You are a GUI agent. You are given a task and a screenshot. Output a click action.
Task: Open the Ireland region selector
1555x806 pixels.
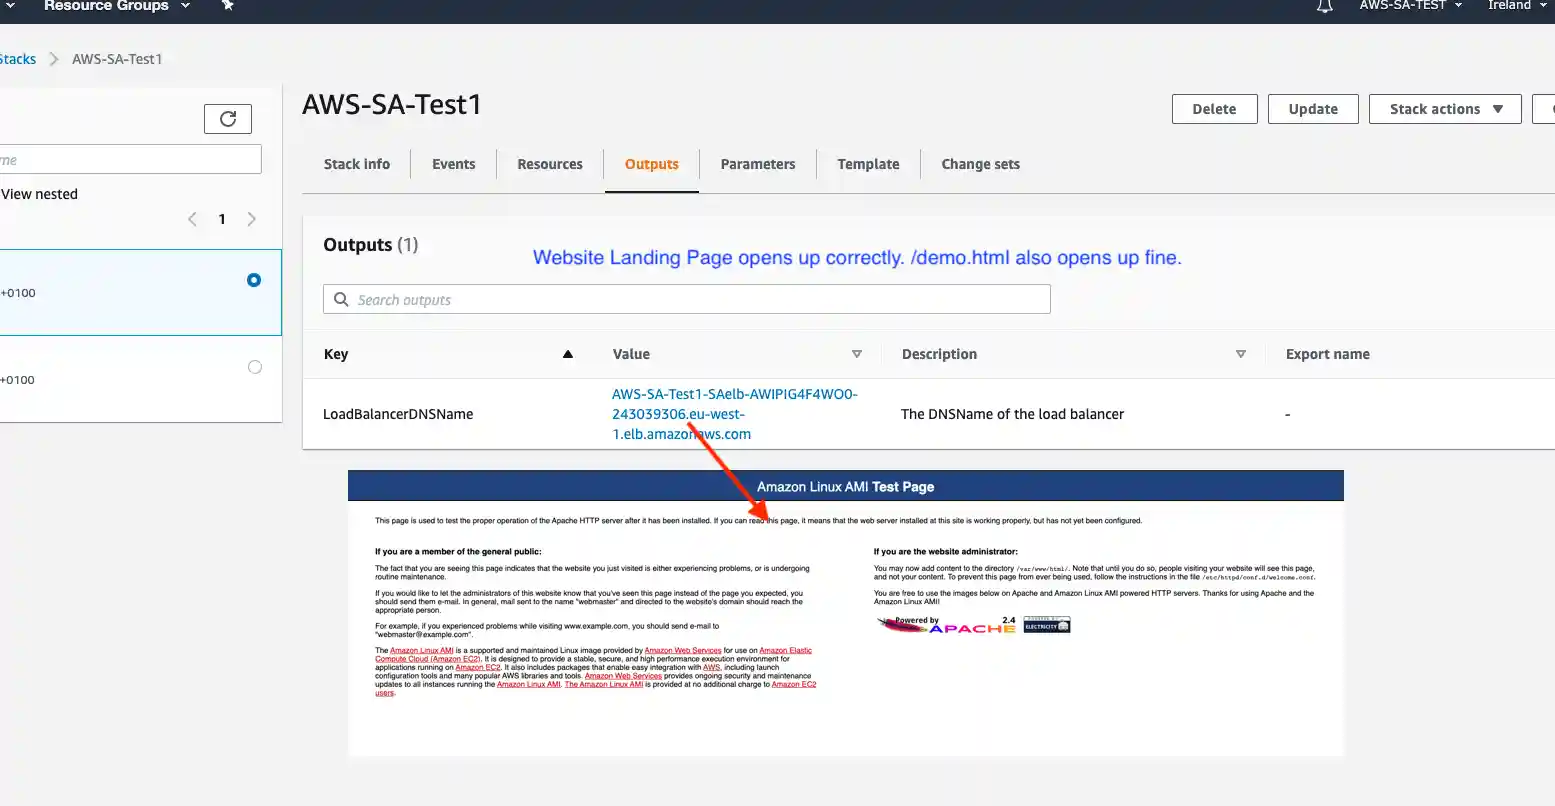coord(1516,6)
